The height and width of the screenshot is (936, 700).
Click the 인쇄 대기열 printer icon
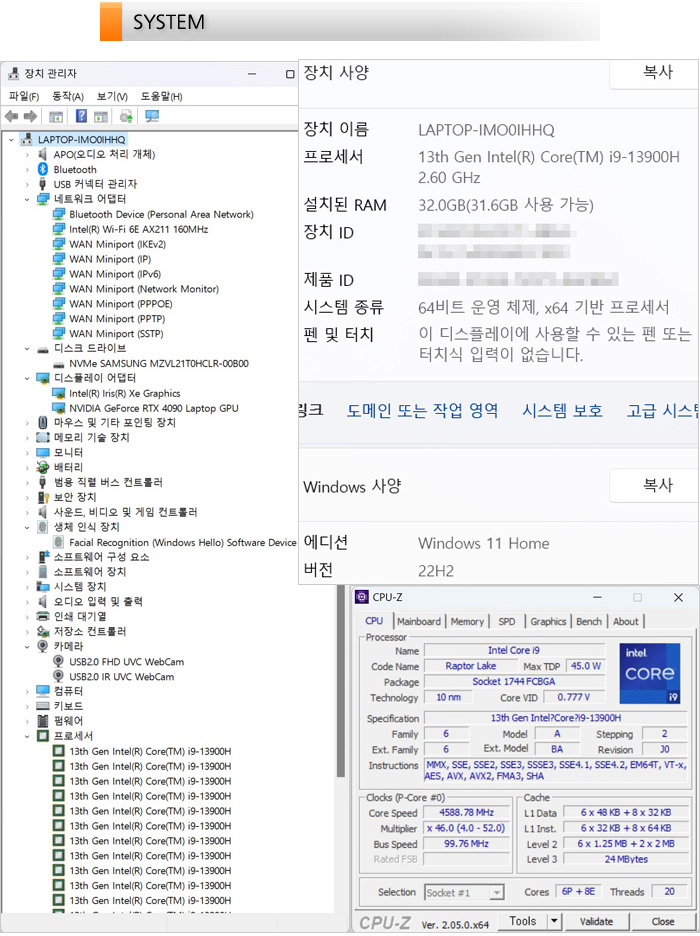42,617
